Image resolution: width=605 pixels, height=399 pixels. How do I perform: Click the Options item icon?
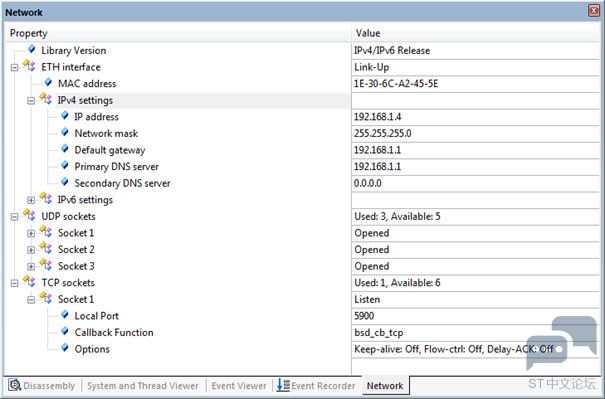[x=65, y=348]
